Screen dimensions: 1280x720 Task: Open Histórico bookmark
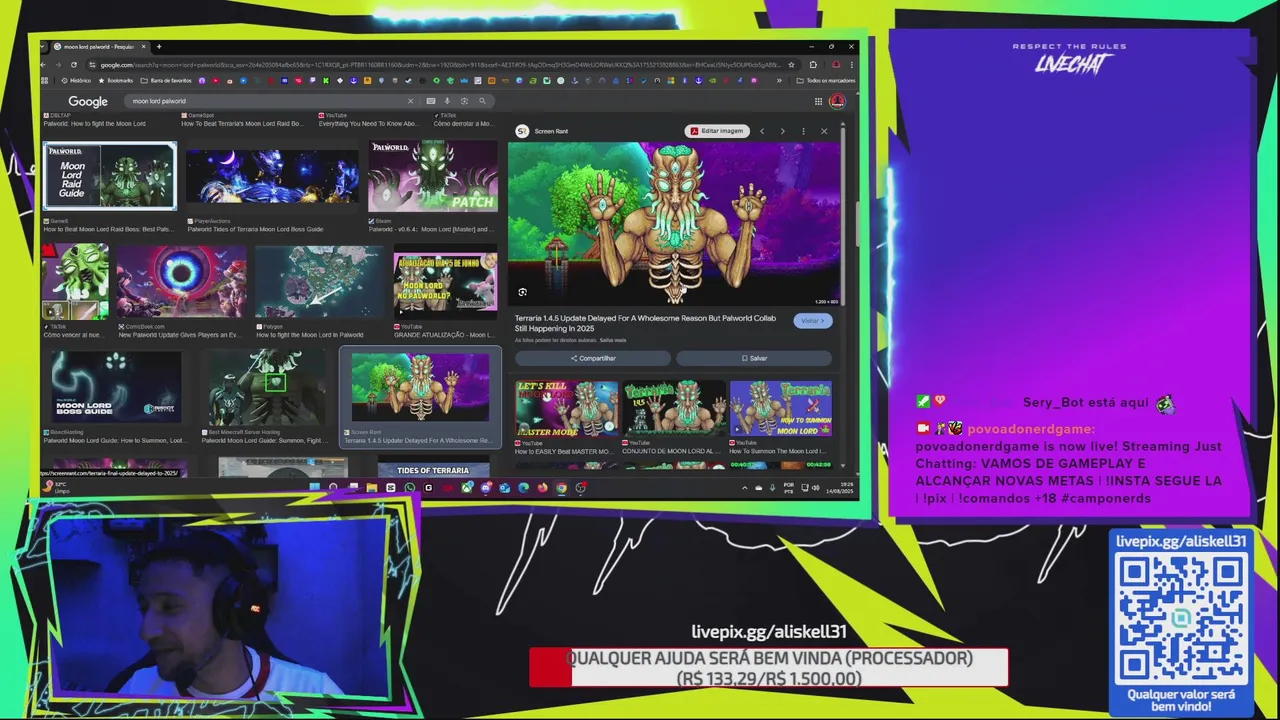tap(76, 80)
